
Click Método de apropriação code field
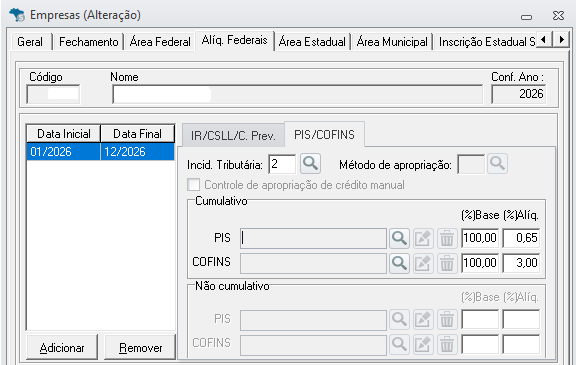pos(471,164)
